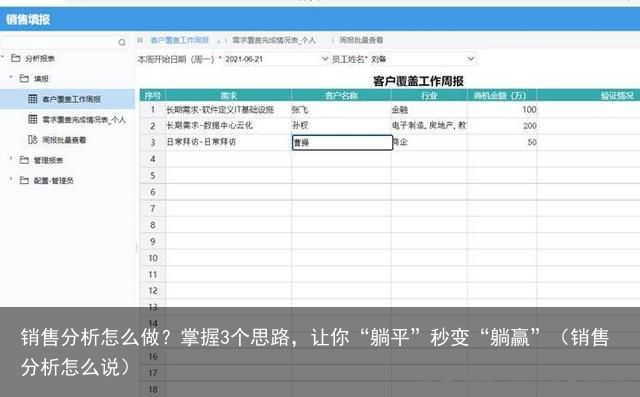
Task: Click the icon beside 周报批量查看 in tree
Action: 33,140
